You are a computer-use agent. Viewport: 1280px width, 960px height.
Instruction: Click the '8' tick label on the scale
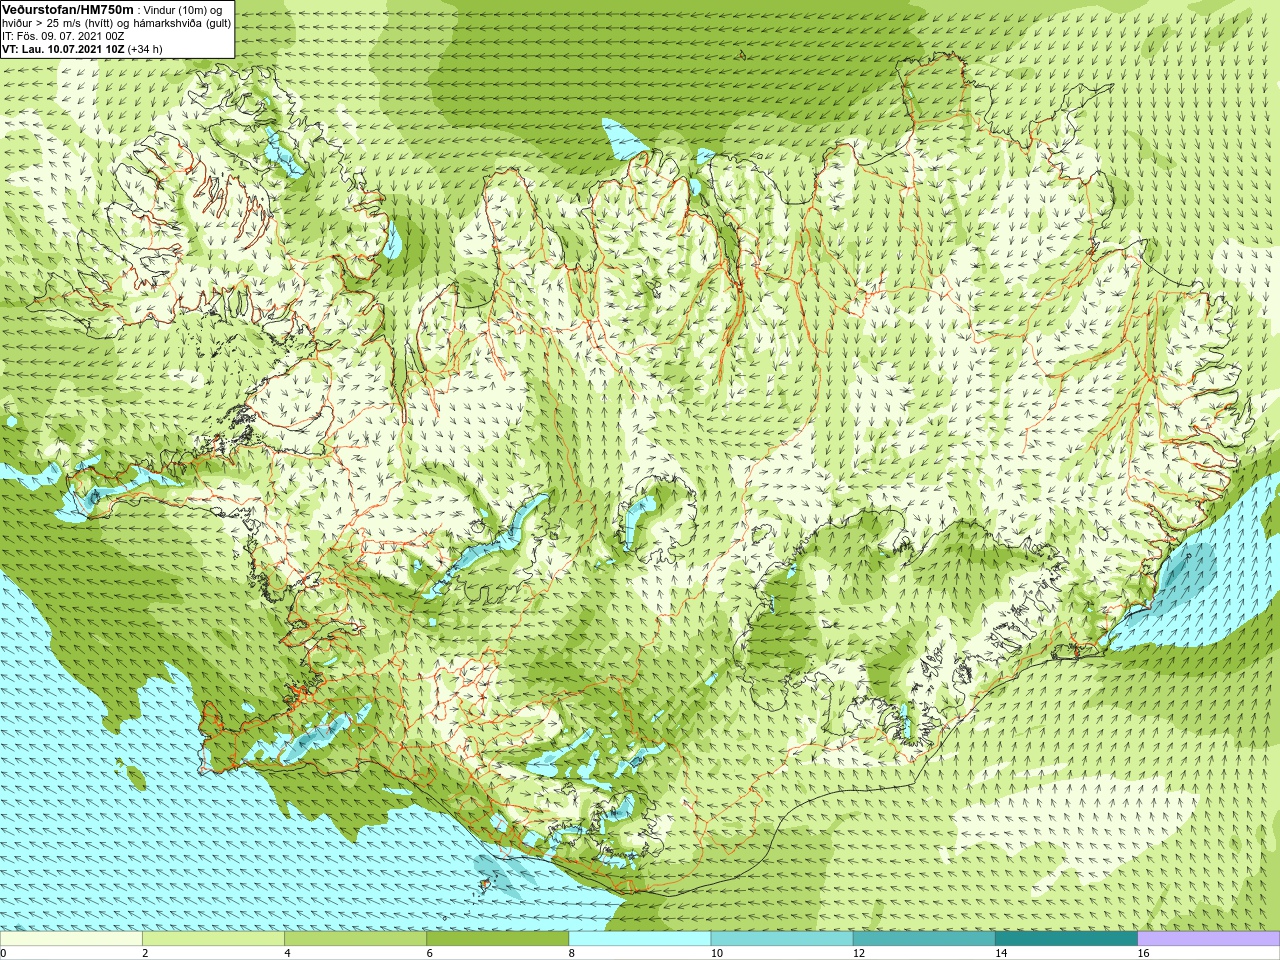click(x=572, y=953)
